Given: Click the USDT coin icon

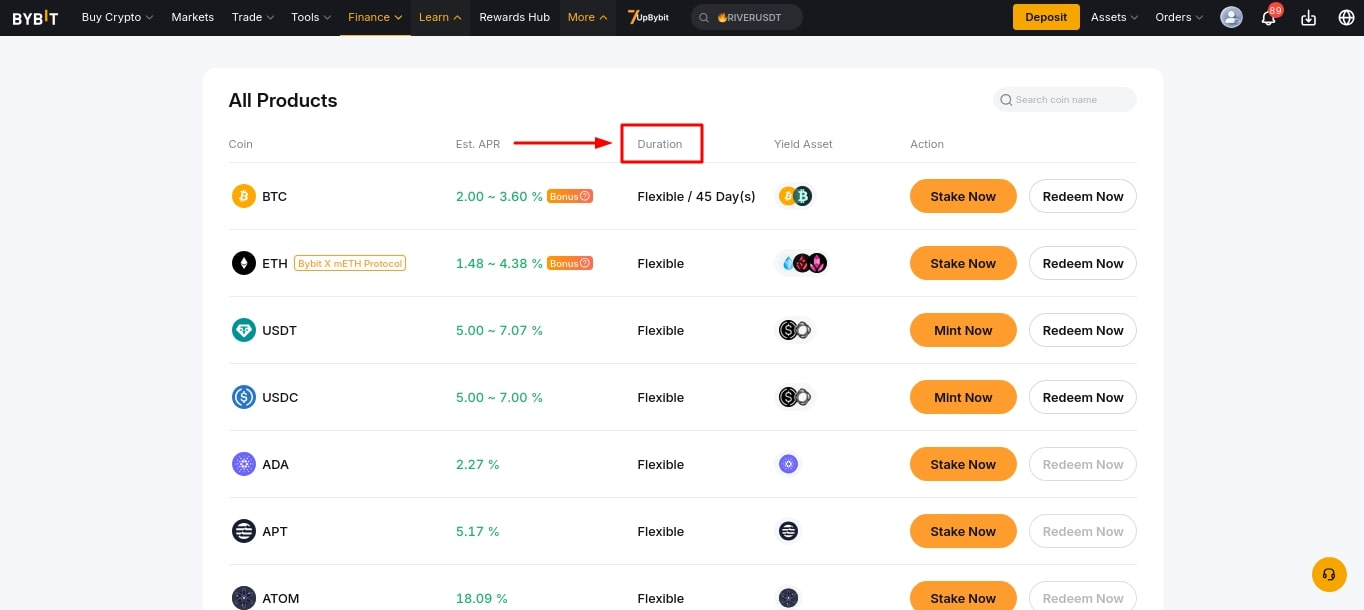Looking at the screenshot, I should pyautogui.click(x=244, y=330).
